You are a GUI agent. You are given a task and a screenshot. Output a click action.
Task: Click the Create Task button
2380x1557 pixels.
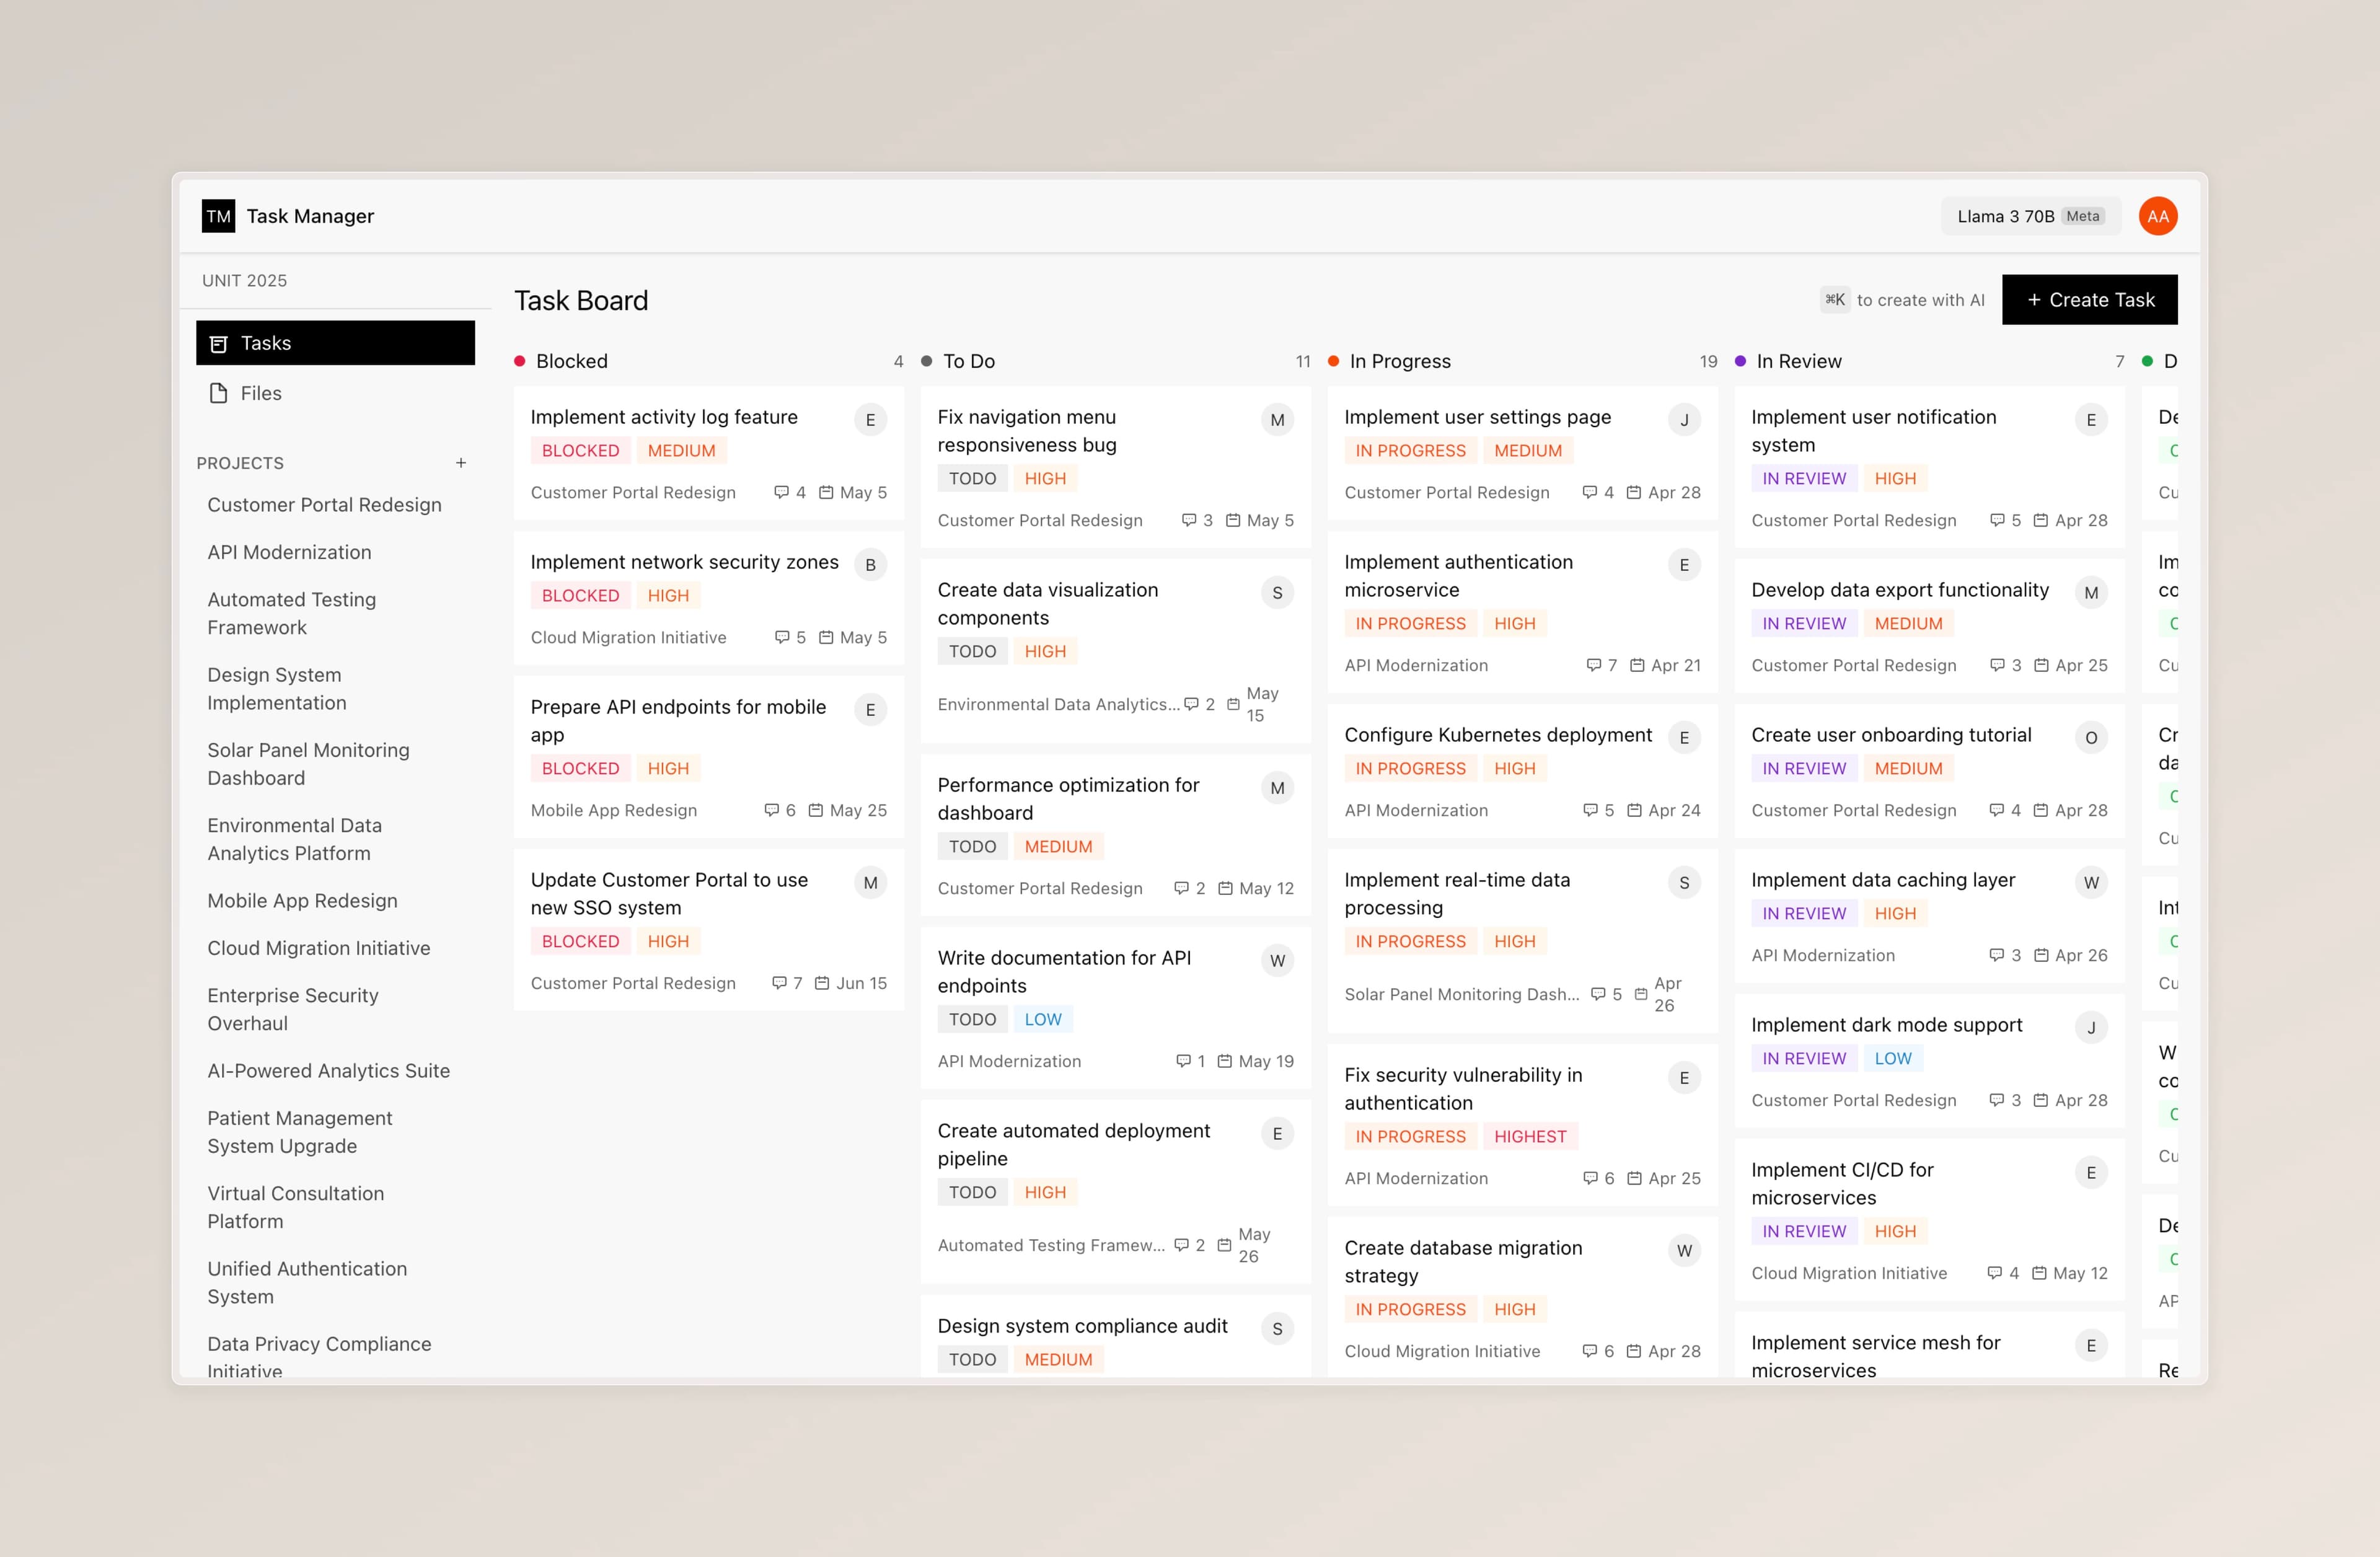2089,299
